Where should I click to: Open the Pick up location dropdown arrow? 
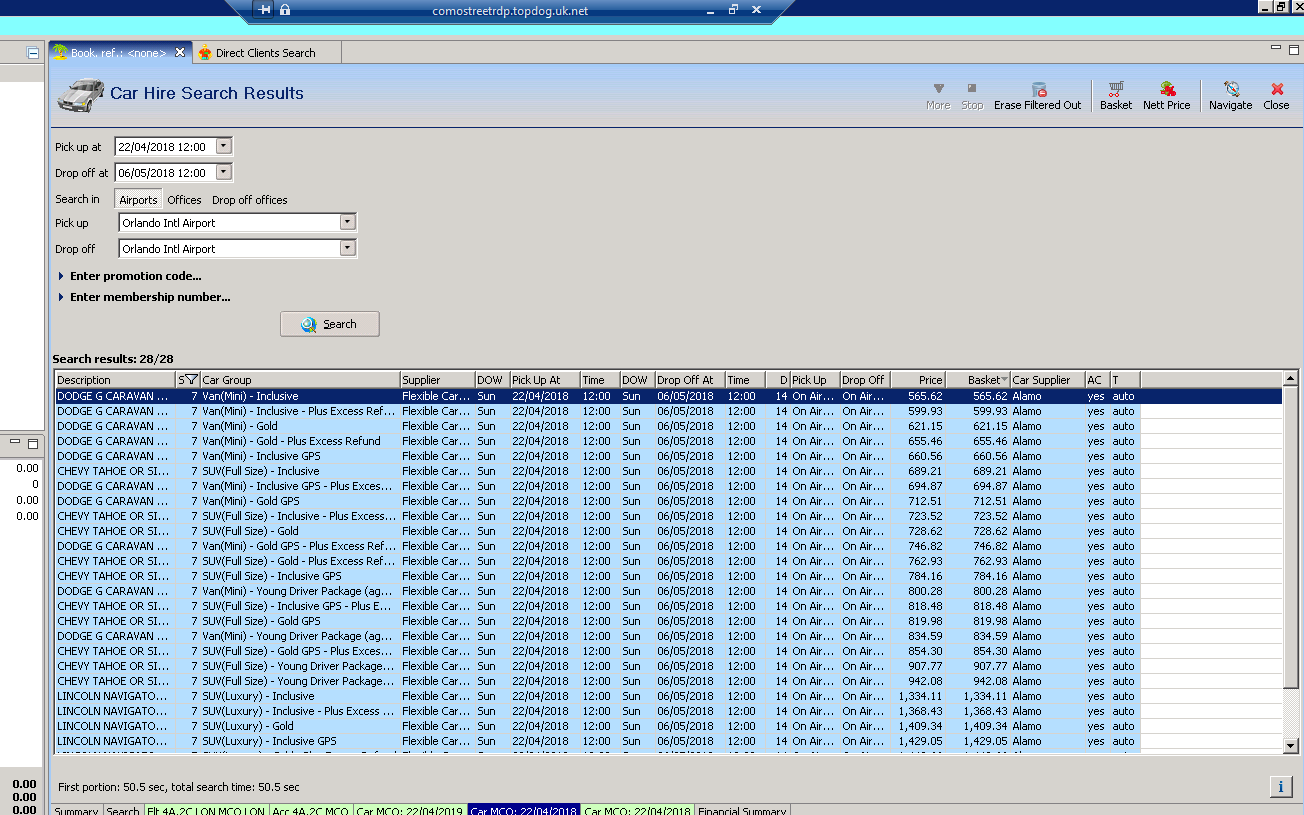tap(348, 222)
